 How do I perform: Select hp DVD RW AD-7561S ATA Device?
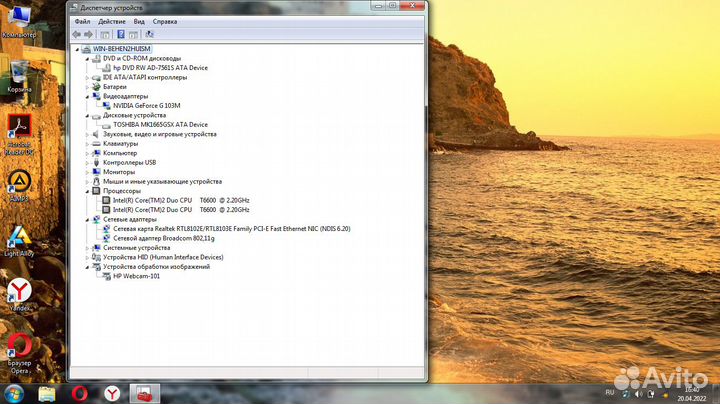(160, 67)
